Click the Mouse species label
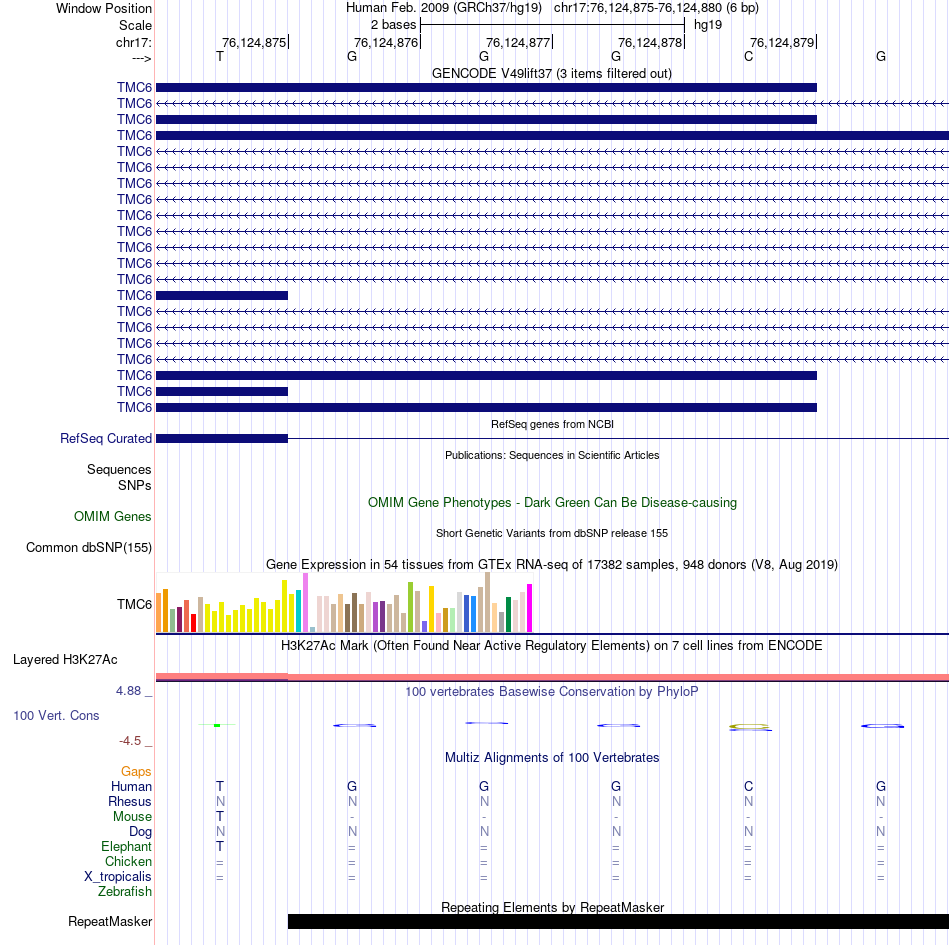 (x=132, y=817)
